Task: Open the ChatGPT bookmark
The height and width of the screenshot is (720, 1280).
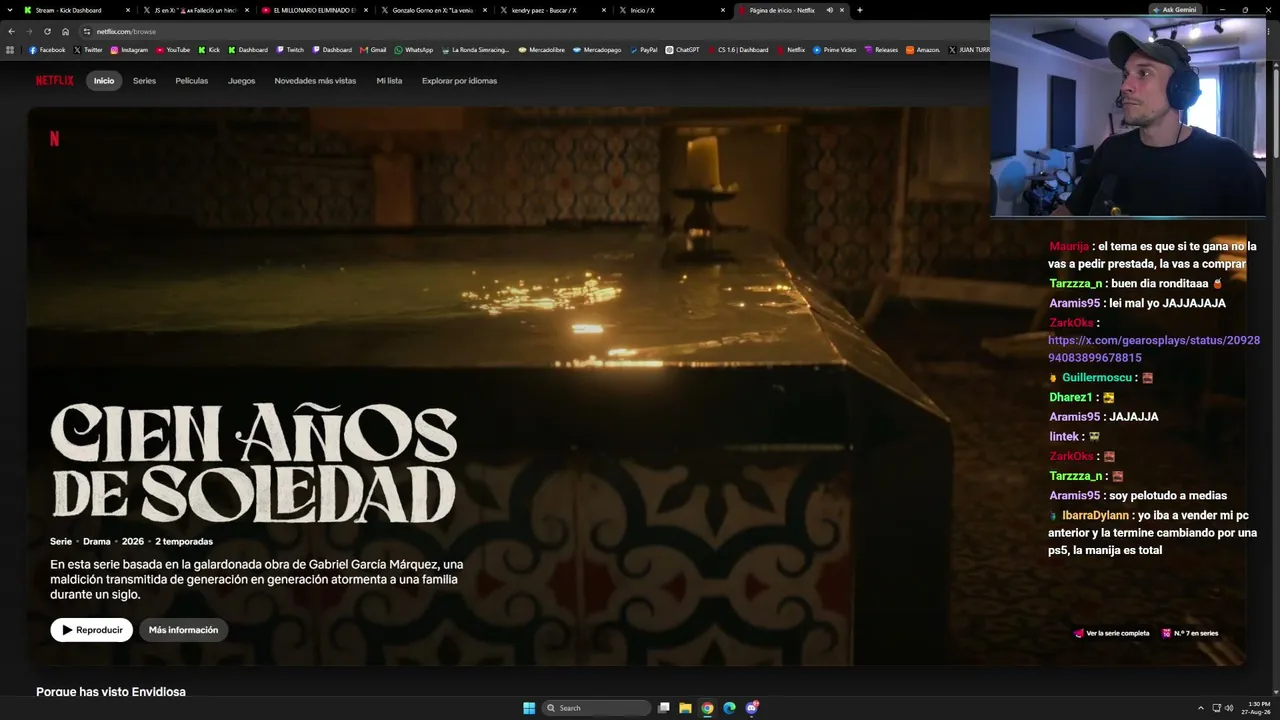Action: pos(683,50)
